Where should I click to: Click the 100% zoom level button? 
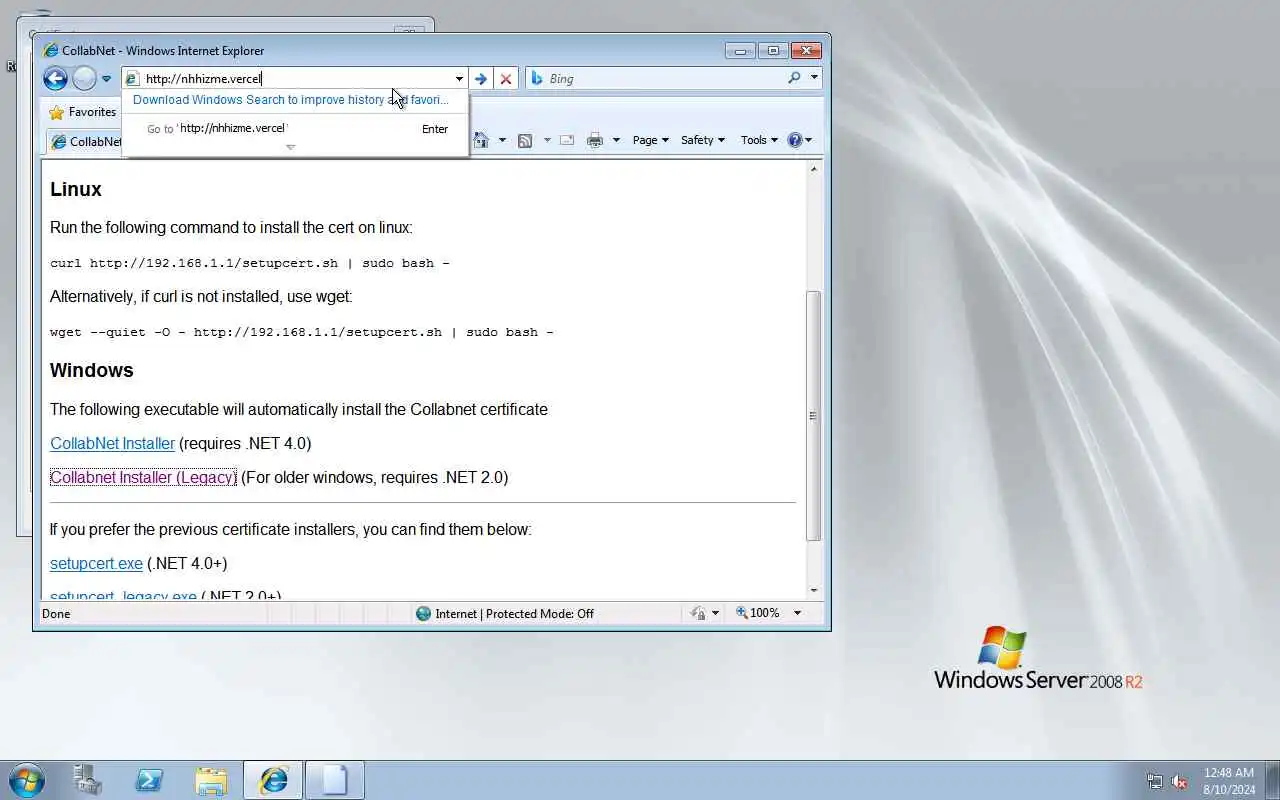[758, 613]
